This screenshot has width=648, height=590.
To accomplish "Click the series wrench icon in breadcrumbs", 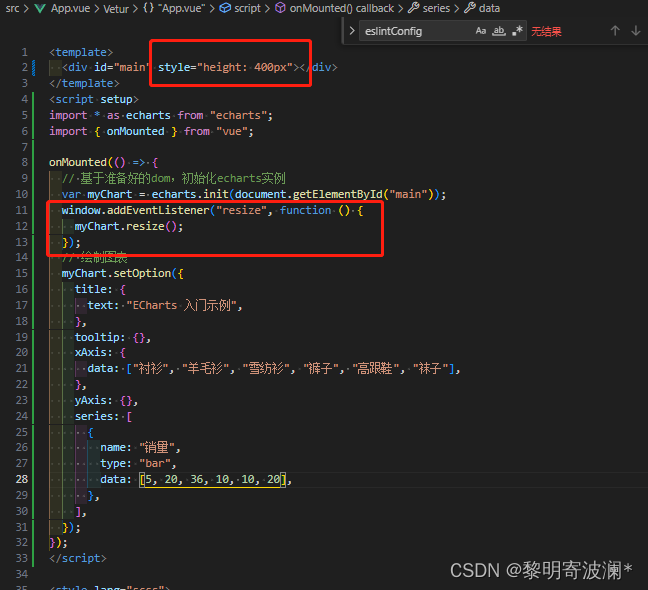I will tap(413, 8).
